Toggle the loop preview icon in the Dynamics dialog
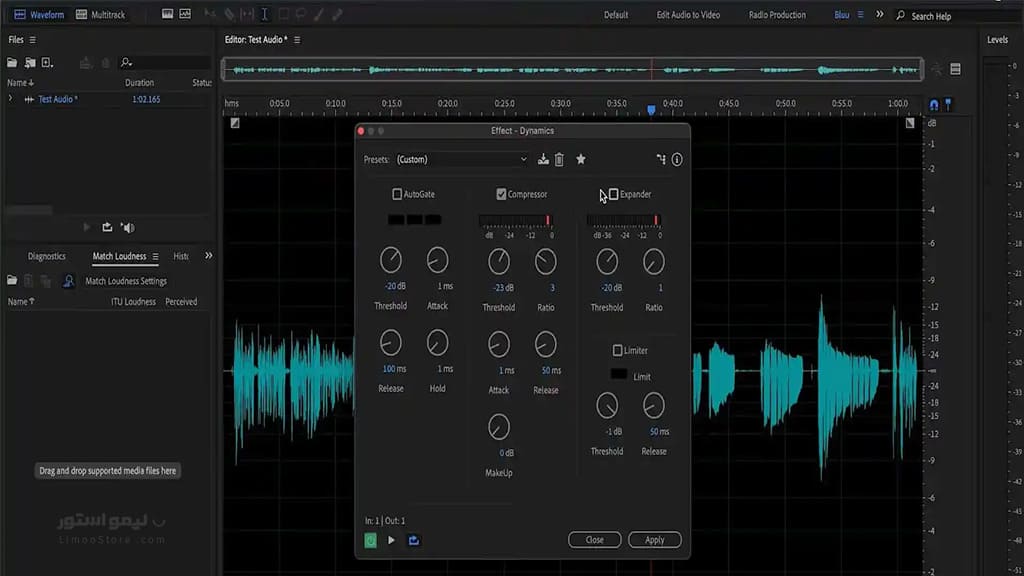The height and width of the screenshot is (576, 1024). 414,540
